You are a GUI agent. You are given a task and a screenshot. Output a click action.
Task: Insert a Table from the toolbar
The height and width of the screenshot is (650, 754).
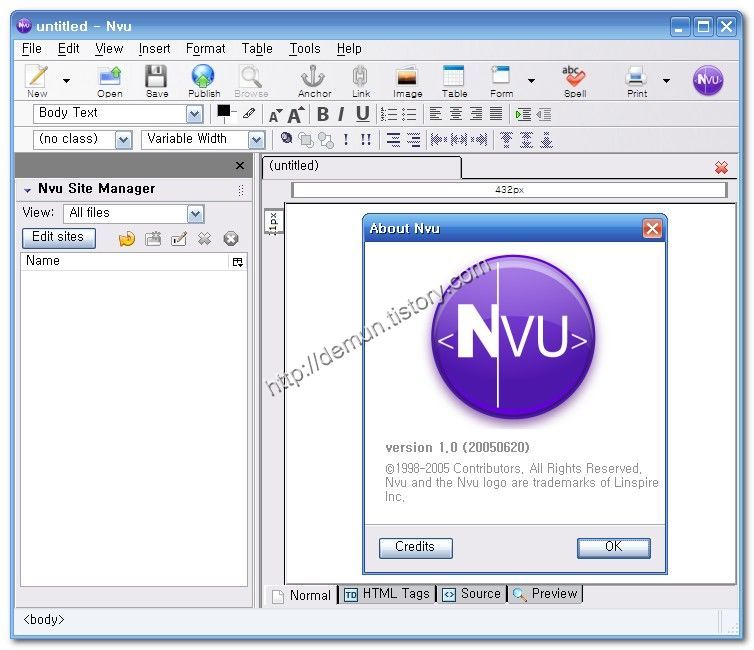[x=454, y=81]
